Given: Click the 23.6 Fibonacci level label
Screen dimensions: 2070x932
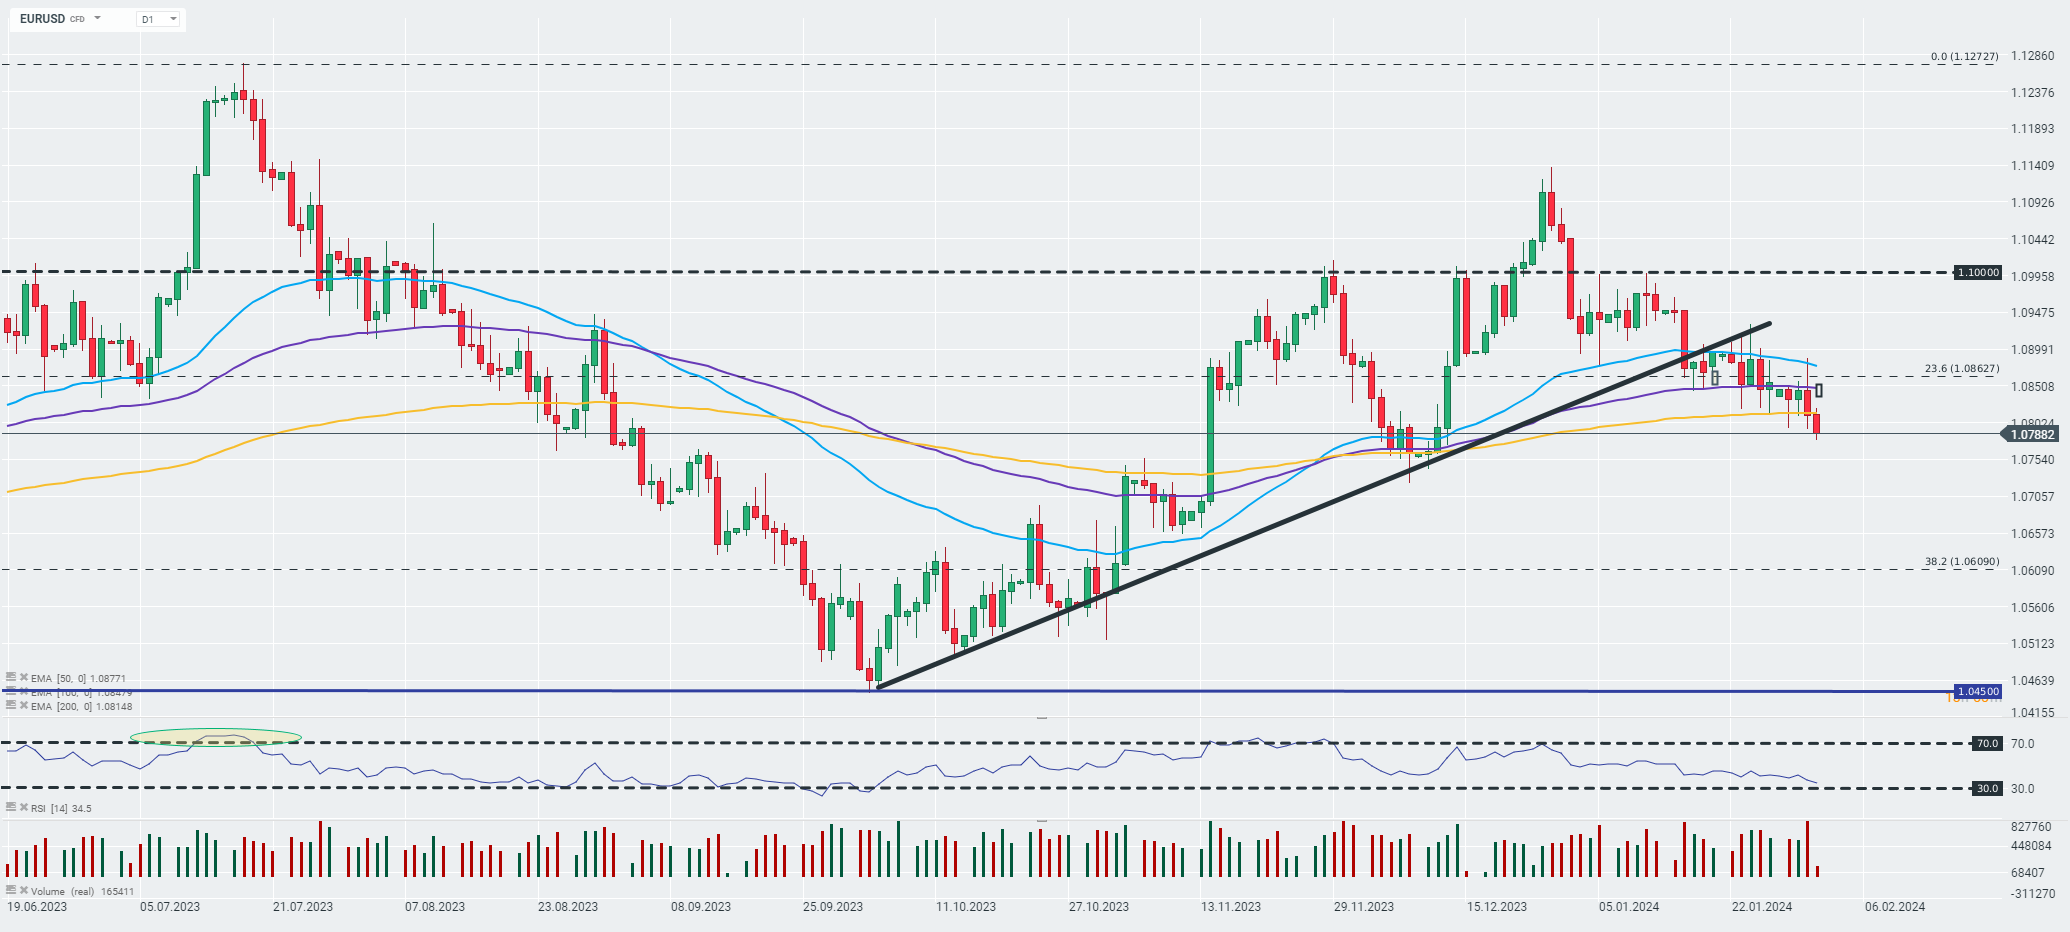Looking at the screenshot, I should tap(1962, 368).
